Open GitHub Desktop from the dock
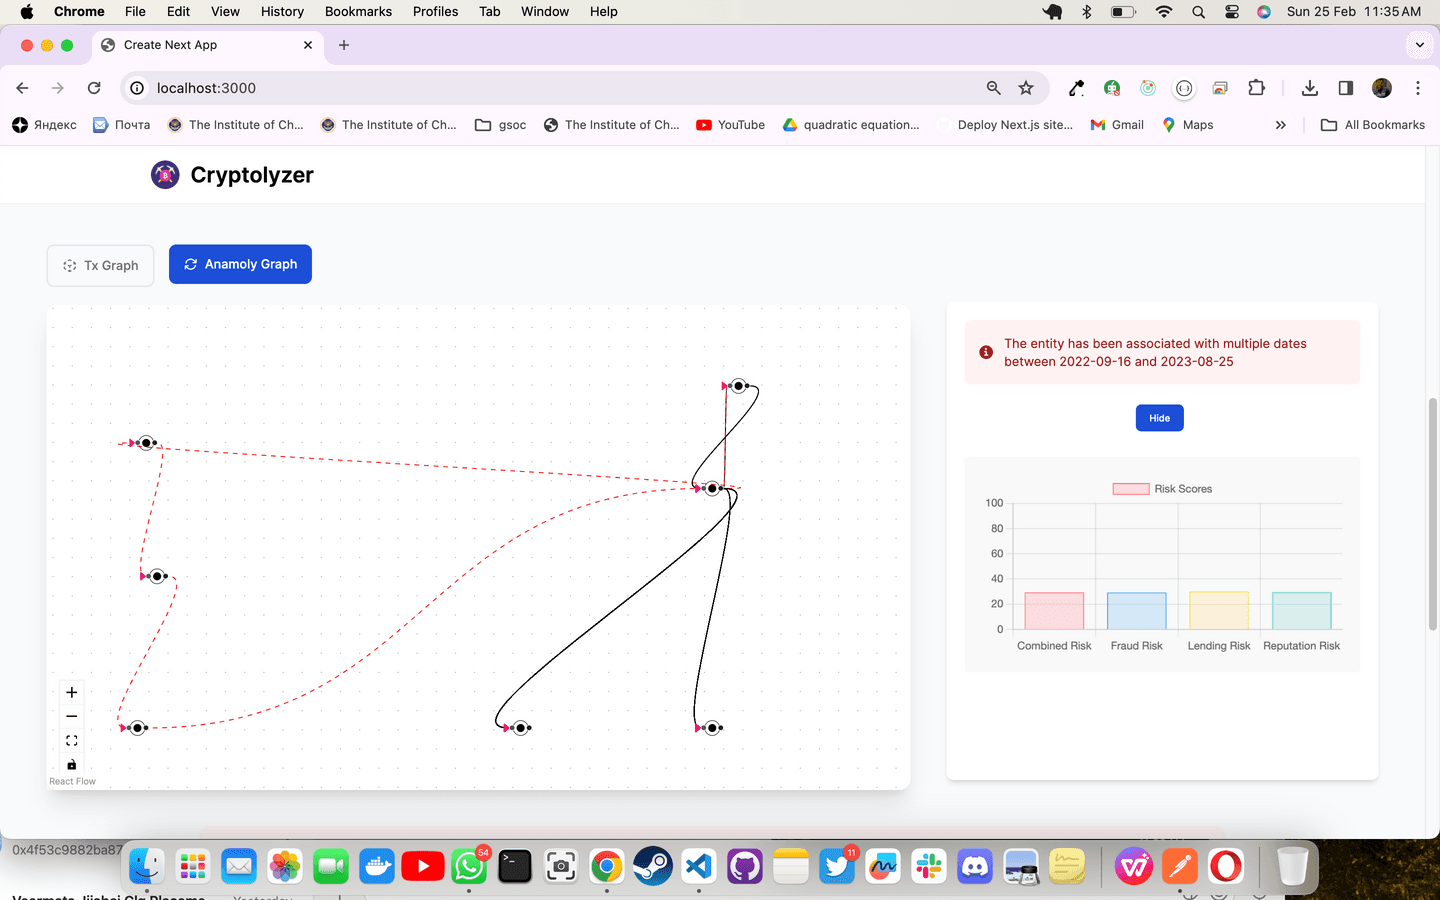Screen dimensions: 1440x900 pos(745,866)
